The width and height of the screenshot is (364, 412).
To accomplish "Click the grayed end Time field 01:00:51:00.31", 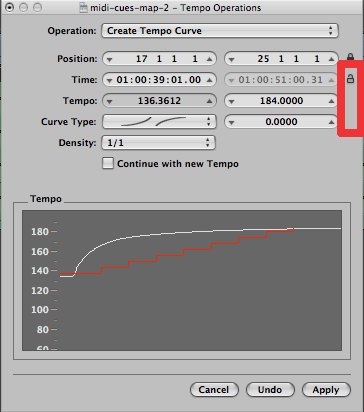I will tap(281, 80).
